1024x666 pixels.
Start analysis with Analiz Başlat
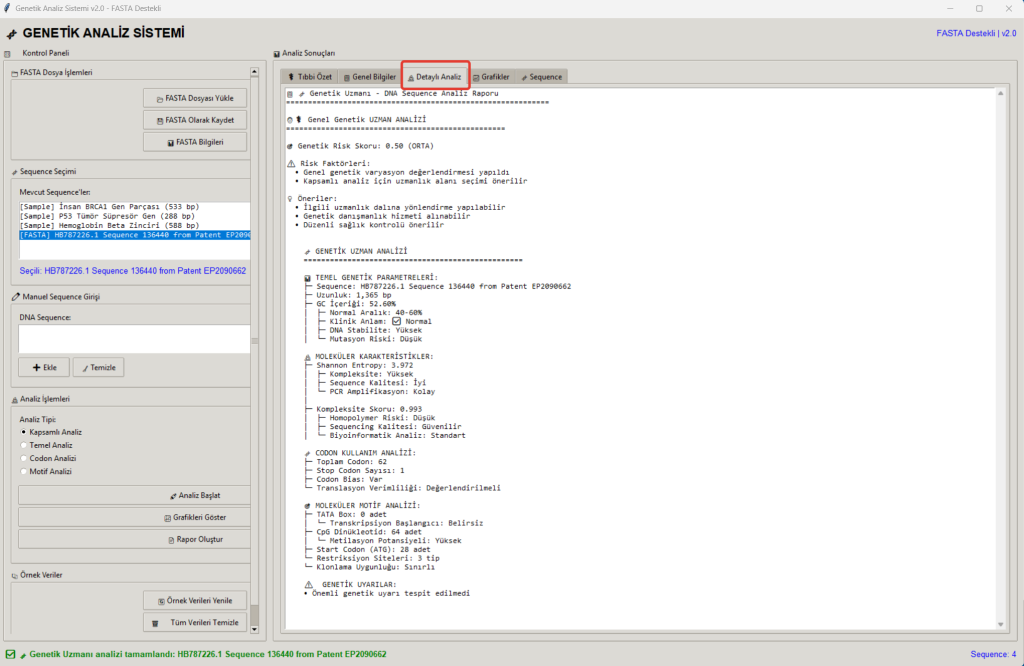(x=195, y=495)
